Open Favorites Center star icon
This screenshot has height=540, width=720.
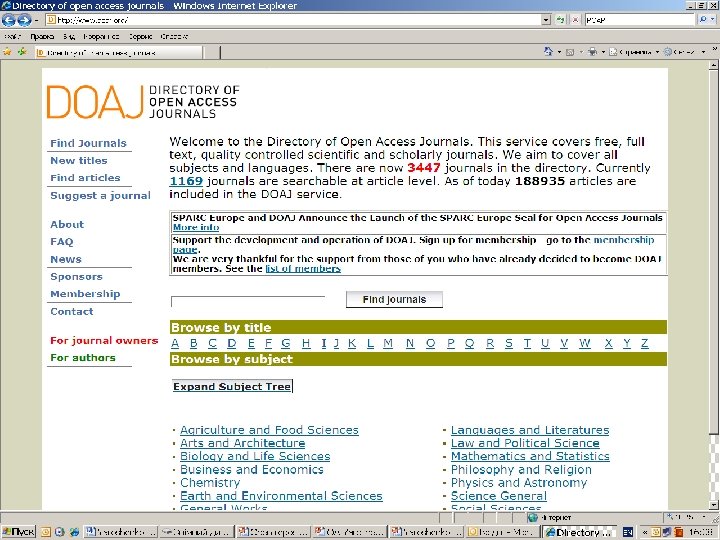8,52
